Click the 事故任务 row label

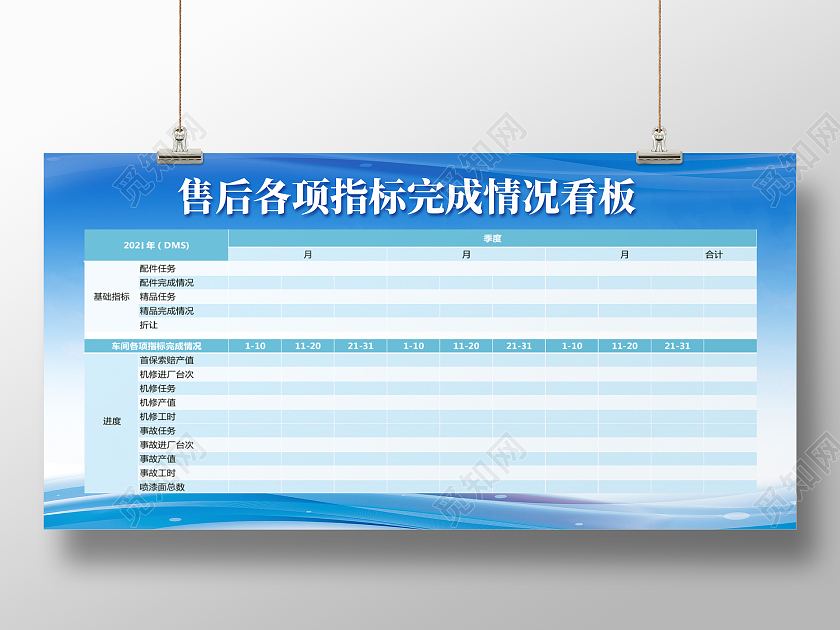tap(157, 430)
